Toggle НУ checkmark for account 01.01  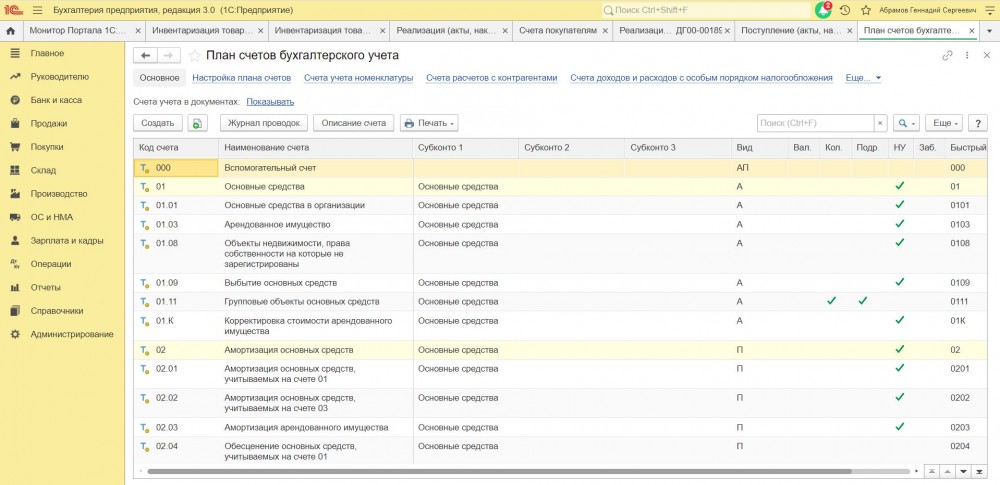[899, 205]
